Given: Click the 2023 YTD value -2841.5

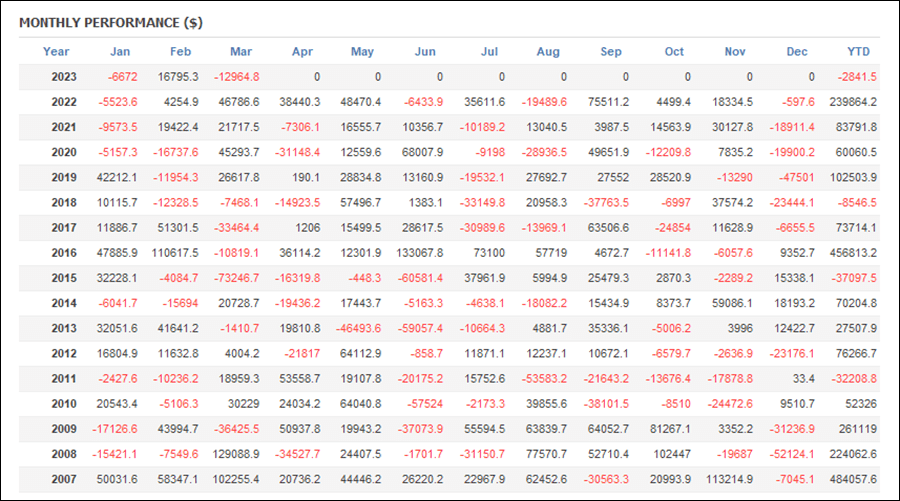Looking at the screenshot, I should [857, 77].
